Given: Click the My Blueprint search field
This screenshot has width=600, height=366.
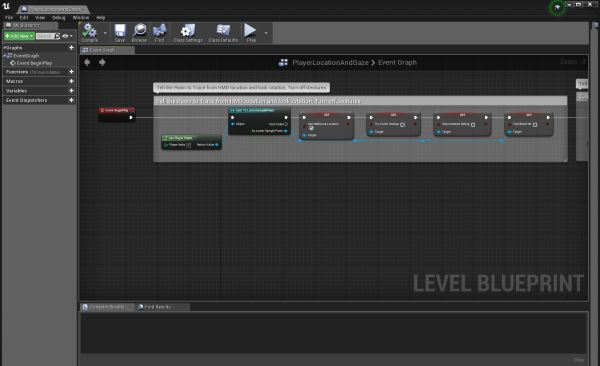Looking at the screenshot, I should point(45,36).
